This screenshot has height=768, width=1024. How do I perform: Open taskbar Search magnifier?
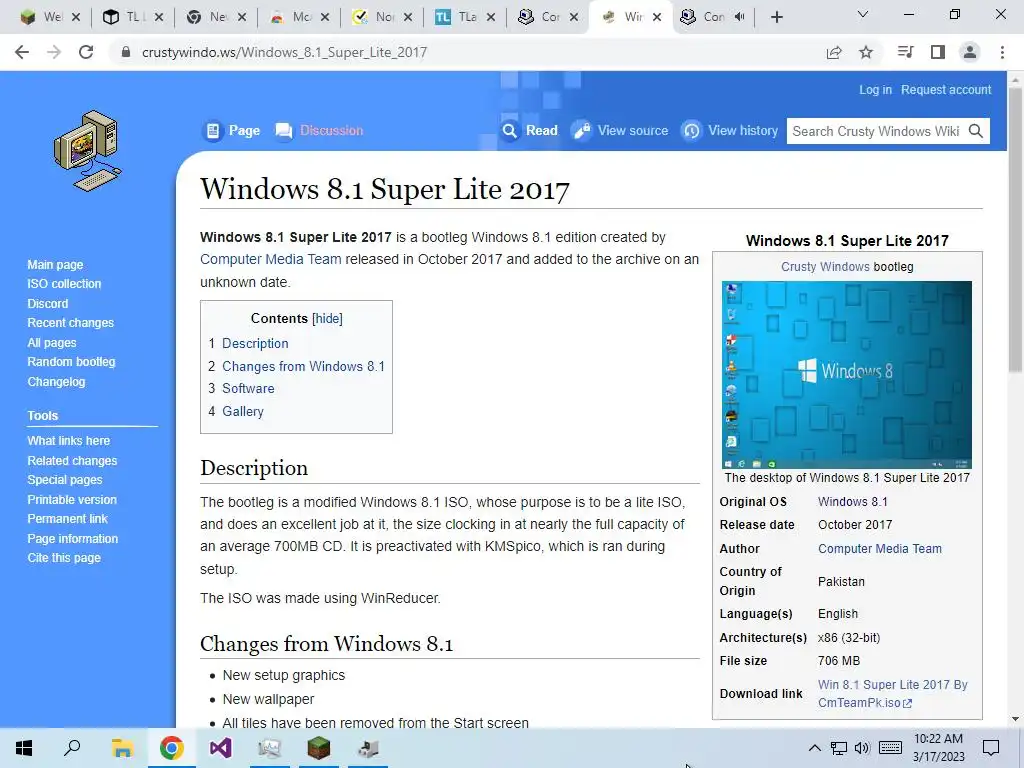(x=72, y=748)
